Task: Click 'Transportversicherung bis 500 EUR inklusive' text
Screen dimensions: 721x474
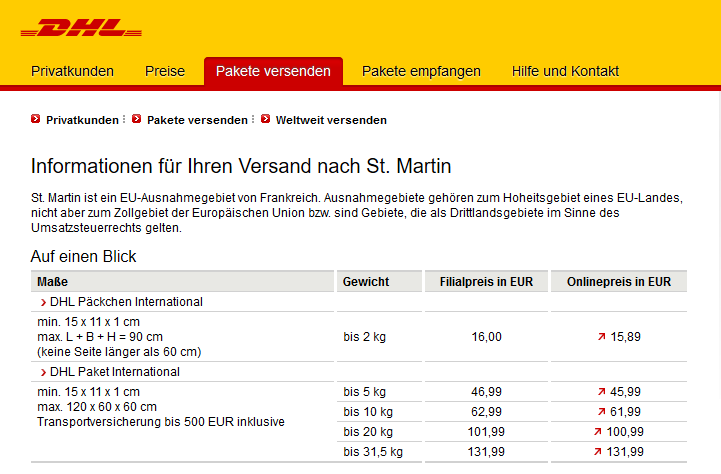Action: (x=161, y=422)
